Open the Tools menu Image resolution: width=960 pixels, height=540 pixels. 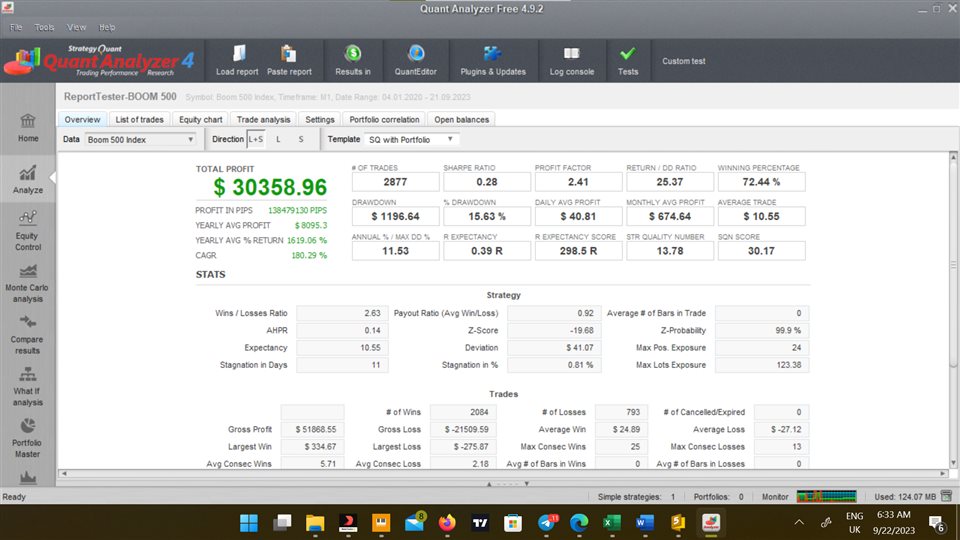click(x=45, y=27)
